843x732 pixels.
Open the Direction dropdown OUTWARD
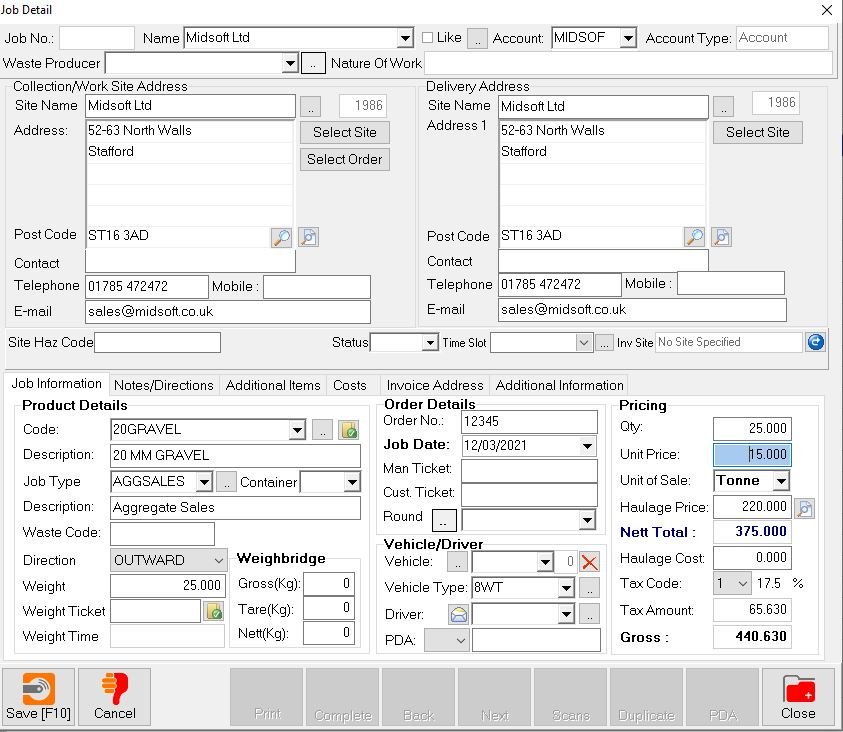coord(218,561)
